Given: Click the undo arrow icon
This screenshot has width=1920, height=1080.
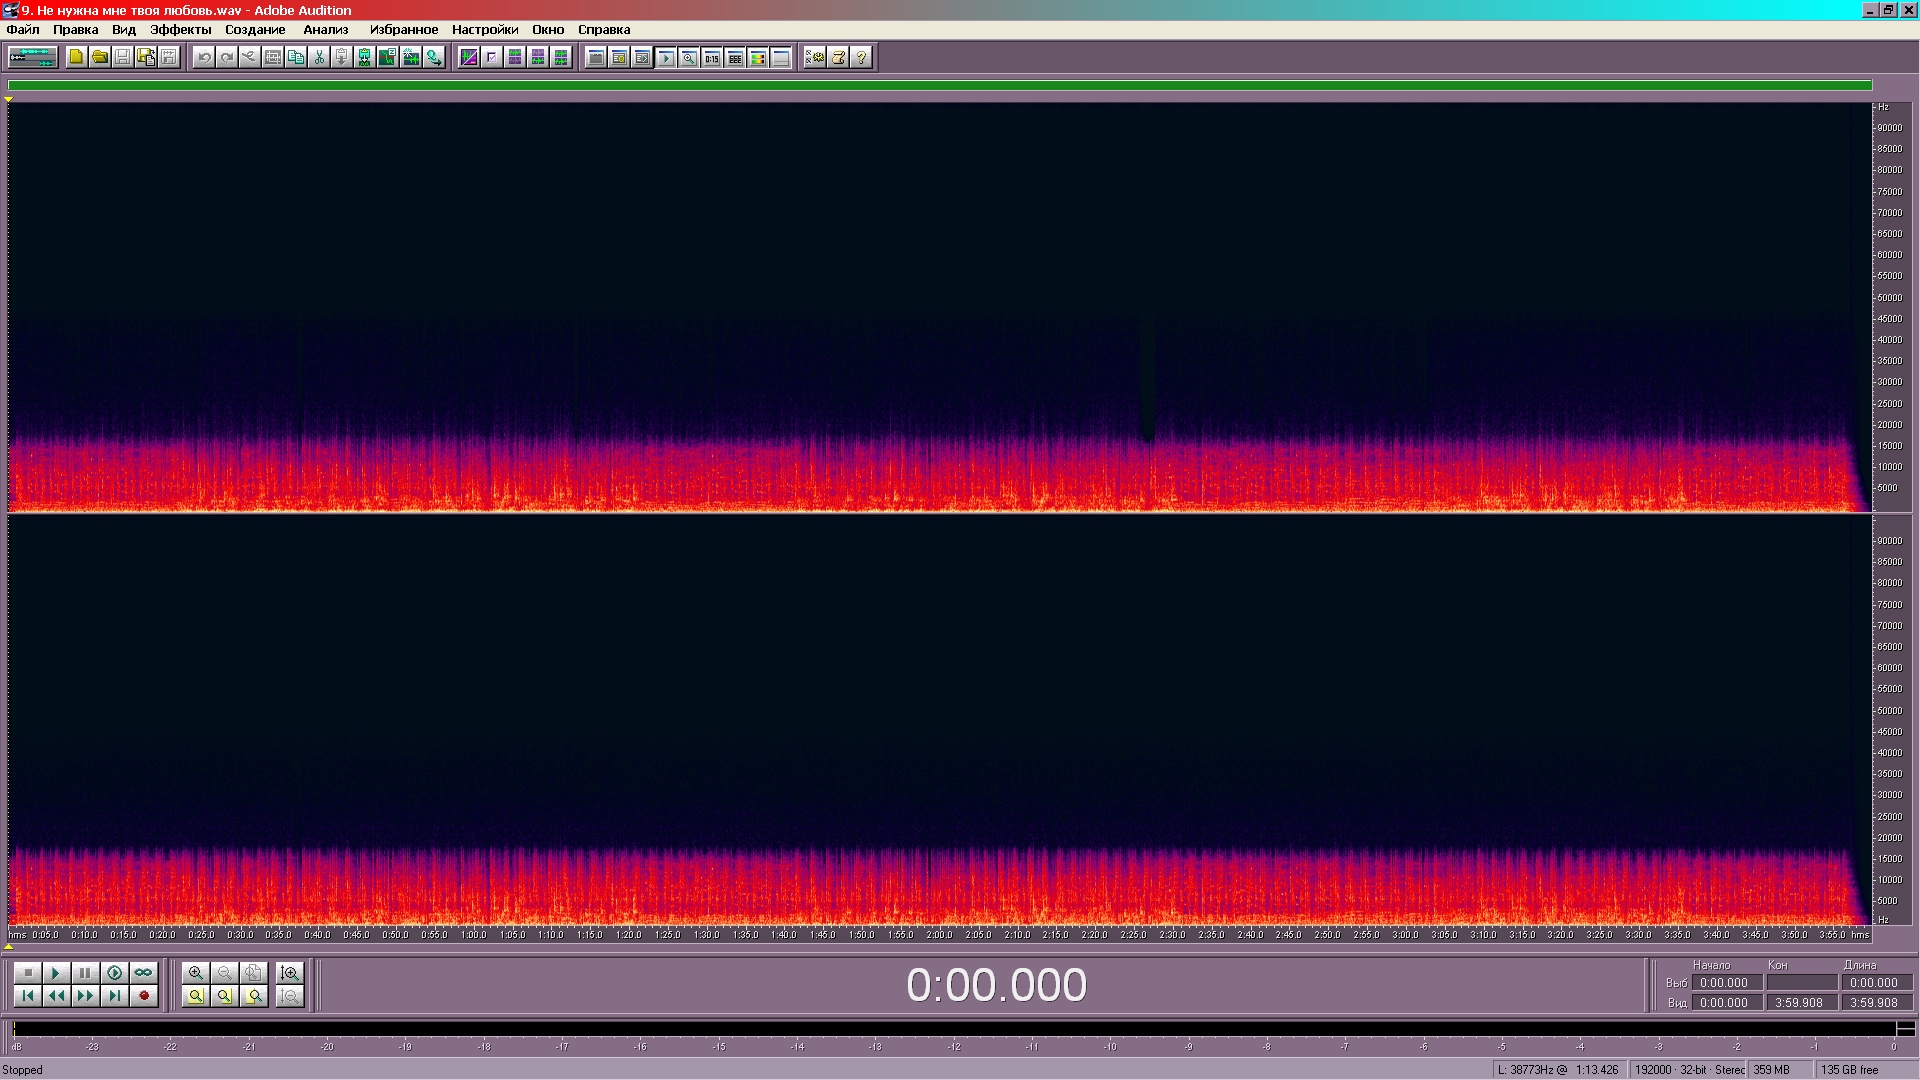Looking at the screenshot, I should pyautogui.click(x=204, y=57).
